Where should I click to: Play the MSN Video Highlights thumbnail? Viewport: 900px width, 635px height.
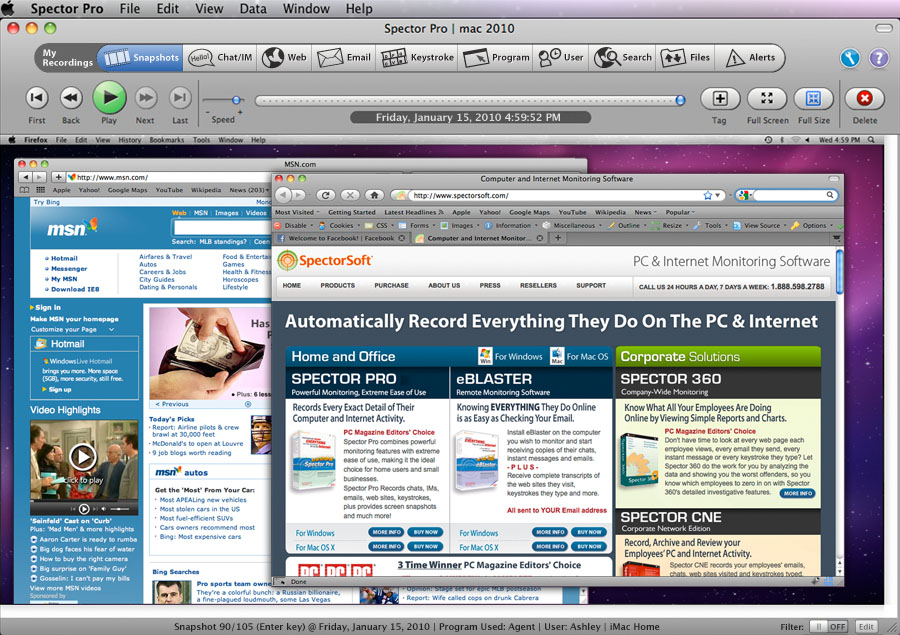pos(83,457)
